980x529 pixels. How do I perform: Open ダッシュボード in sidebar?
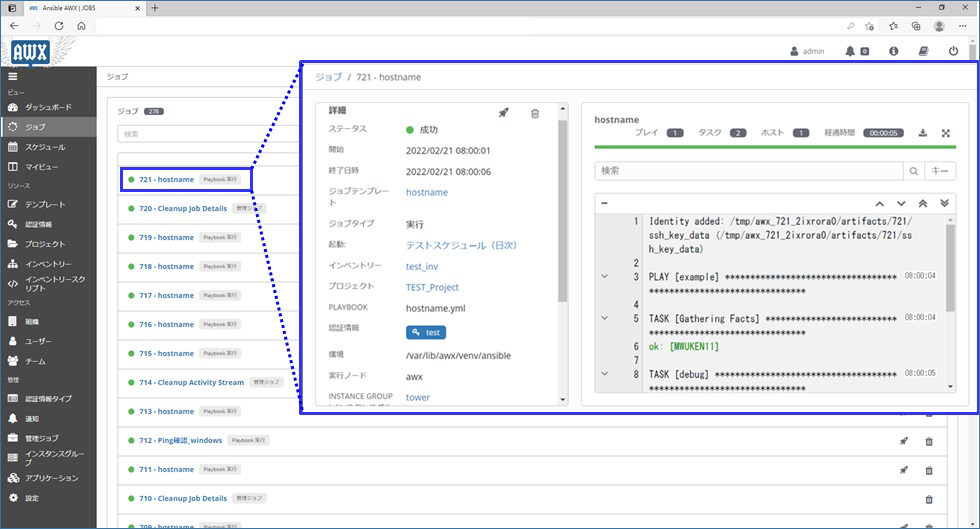tap(48, 107)
